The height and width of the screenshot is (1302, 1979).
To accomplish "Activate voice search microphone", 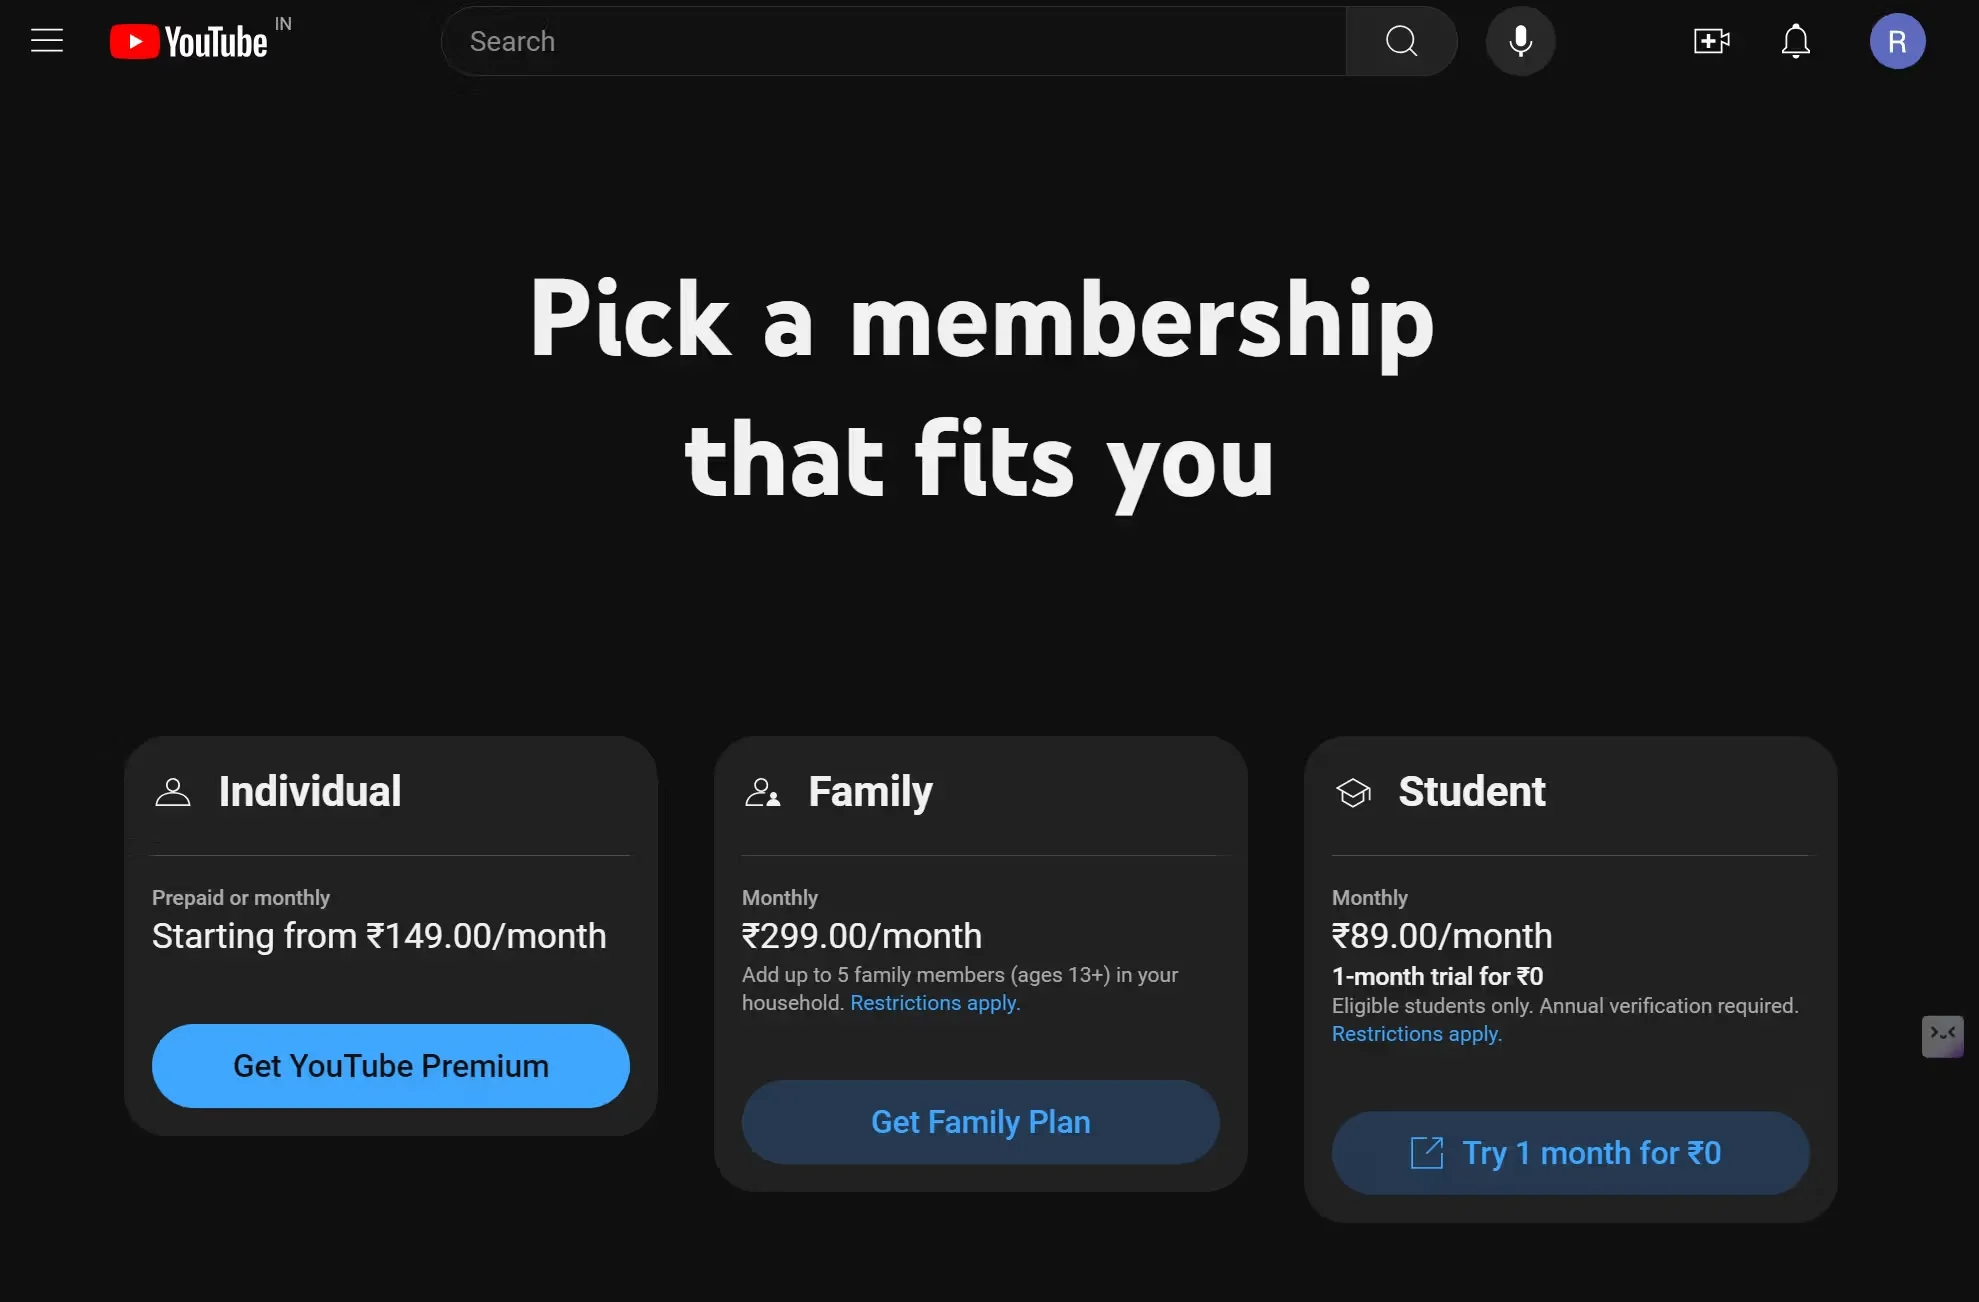I will click(1520, 41).
